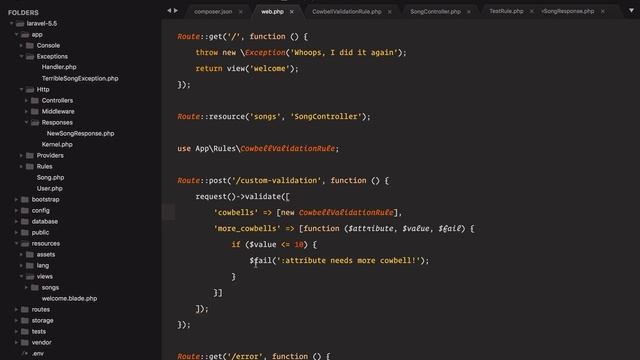640x360 pixels.
Task: Click the Providers folder icon
Action: (x=30, y=156)
